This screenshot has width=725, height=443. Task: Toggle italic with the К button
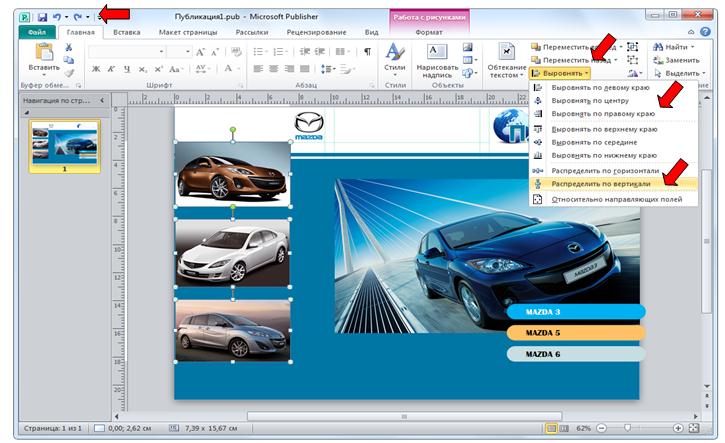point(111,69)
